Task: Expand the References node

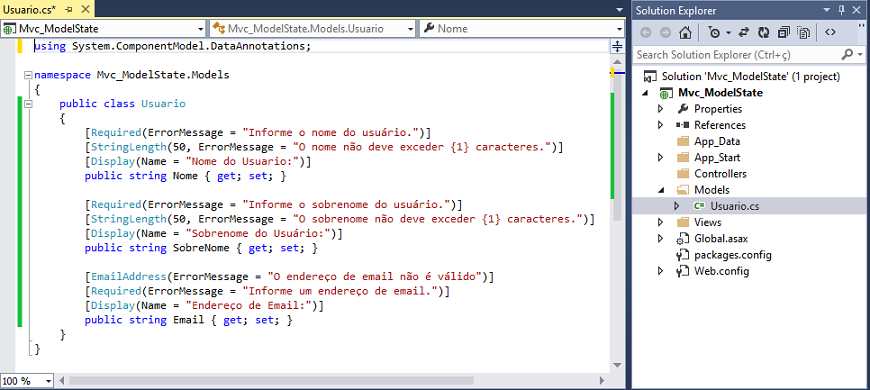Action: (660, 125)
